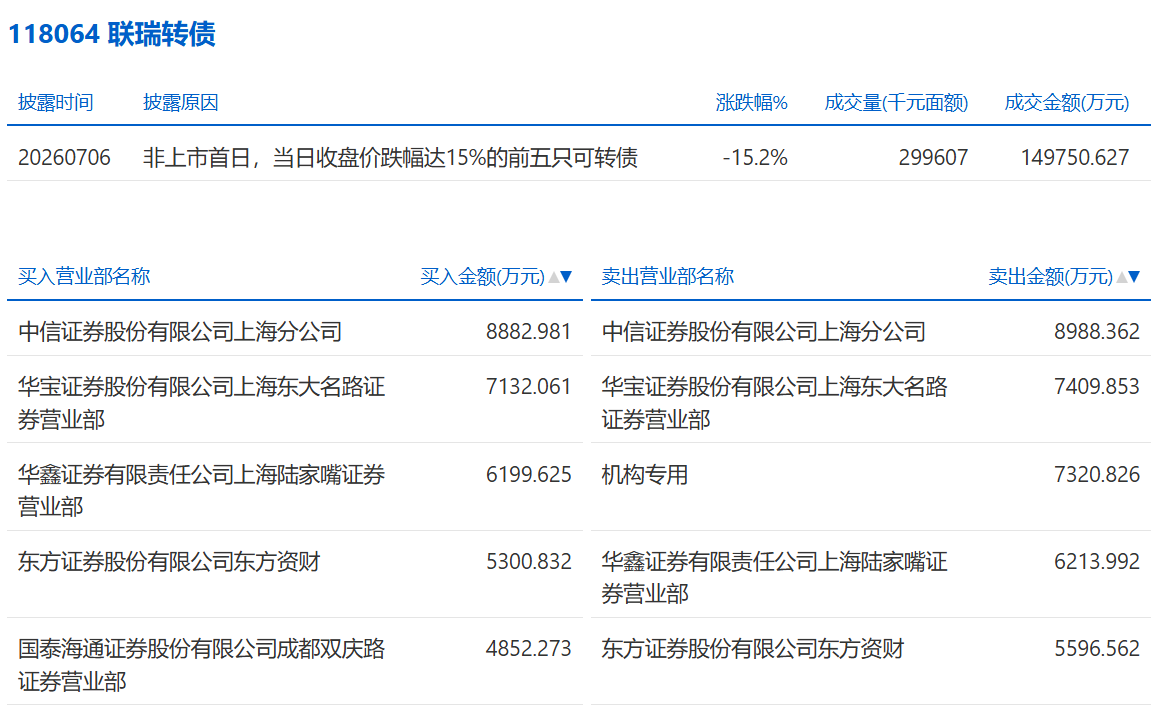
Task: Click the 涨跌幅% column header
Action: tap(751, 102)
